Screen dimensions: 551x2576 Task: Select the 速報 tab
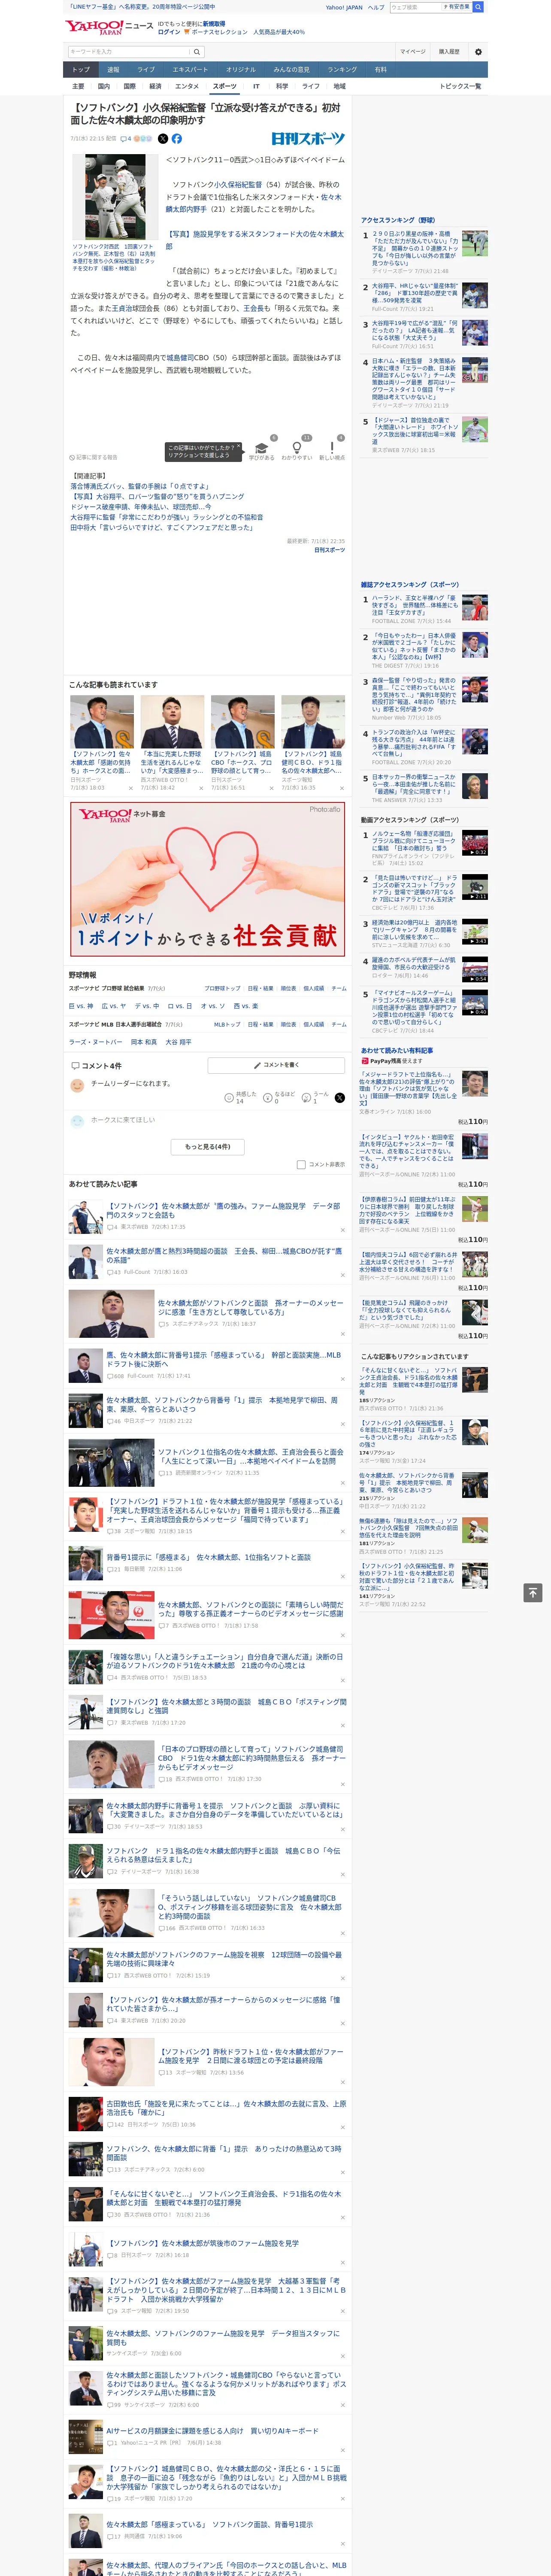[x=113, y=70]
